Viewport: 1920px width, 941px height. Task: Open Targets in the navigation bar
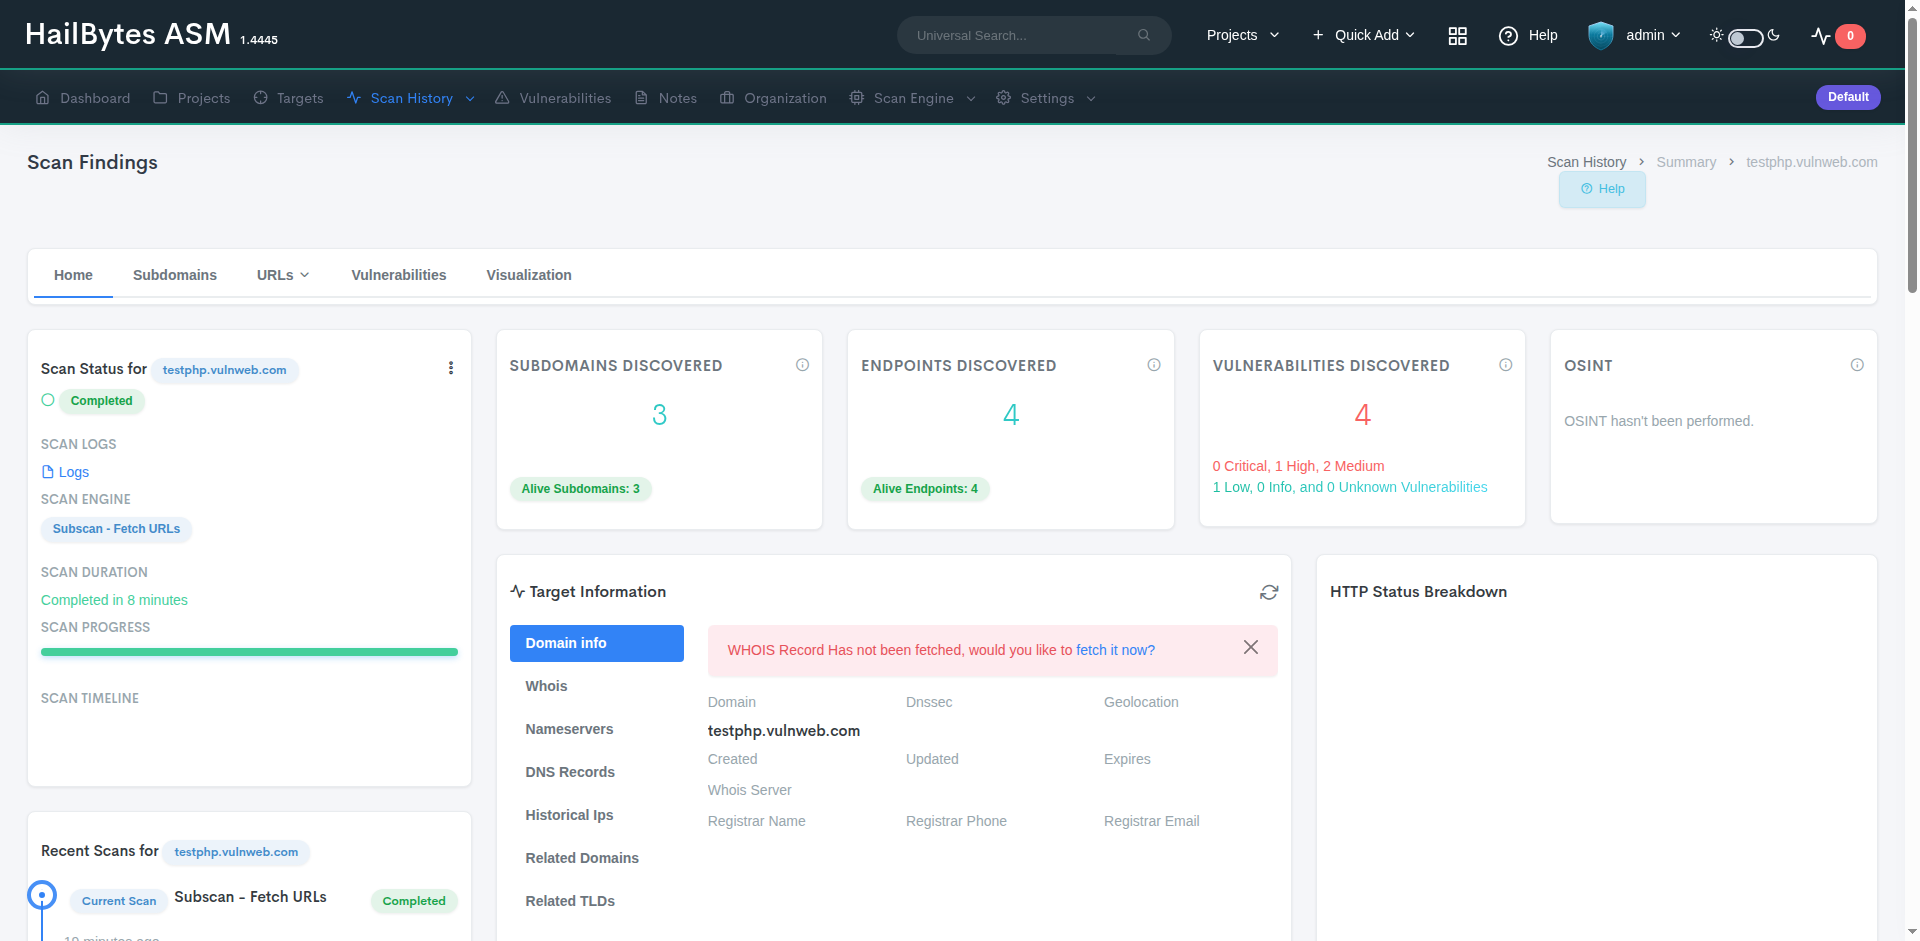288,98
